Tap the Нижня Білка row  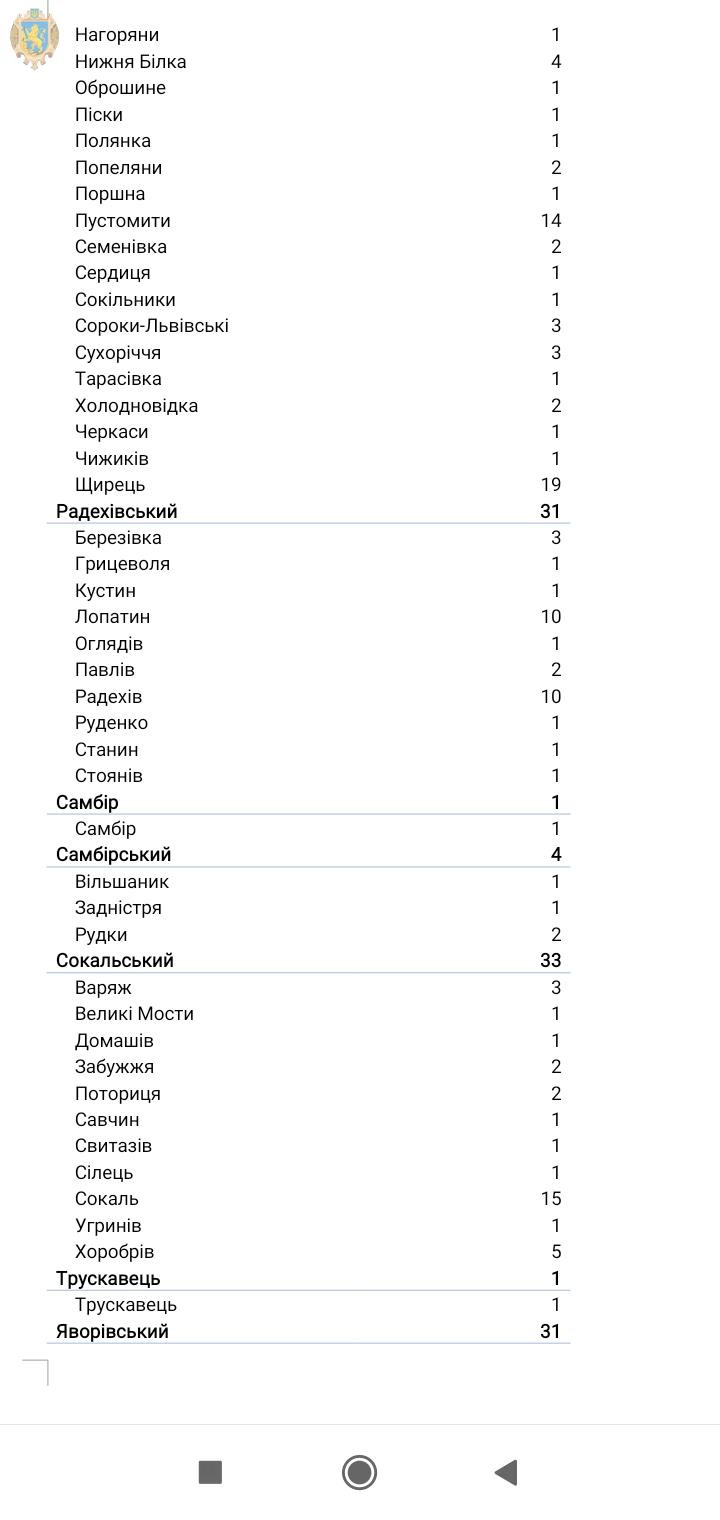coord(131,62)
